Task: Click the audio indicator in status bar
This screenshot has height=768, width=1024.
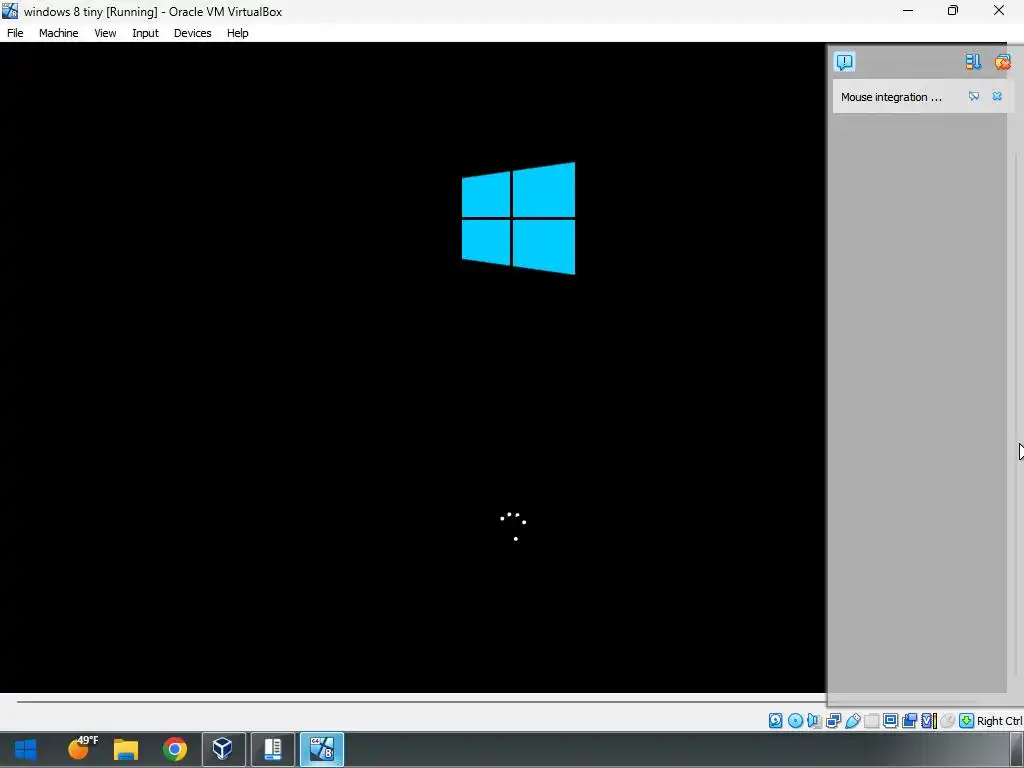Action: tap(814, 720)
